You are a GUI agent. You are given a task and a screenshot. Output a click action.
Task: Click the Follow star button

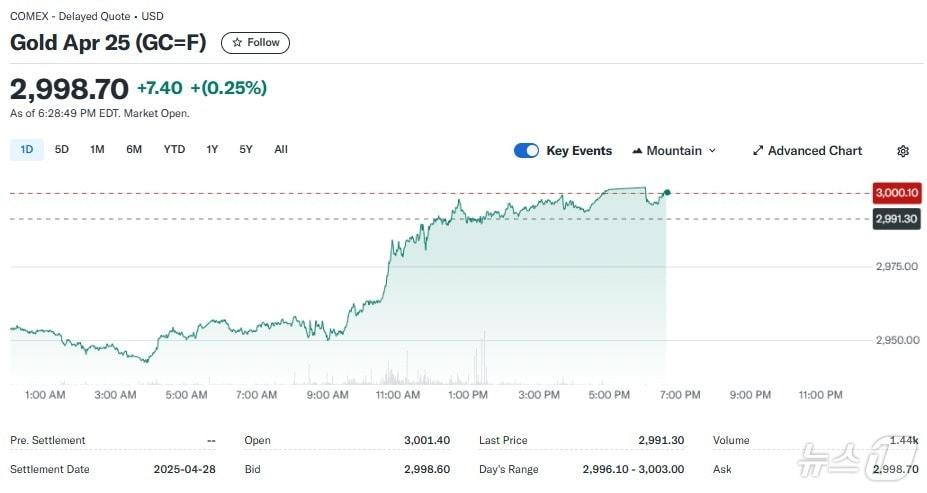(x=255, y=43)
